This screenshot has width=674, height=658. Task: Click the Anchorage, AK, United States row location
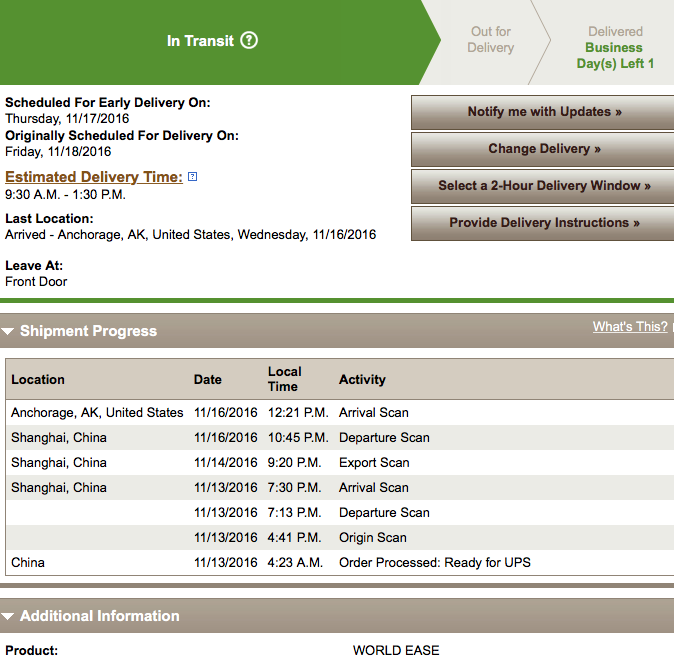click(97, 413)
